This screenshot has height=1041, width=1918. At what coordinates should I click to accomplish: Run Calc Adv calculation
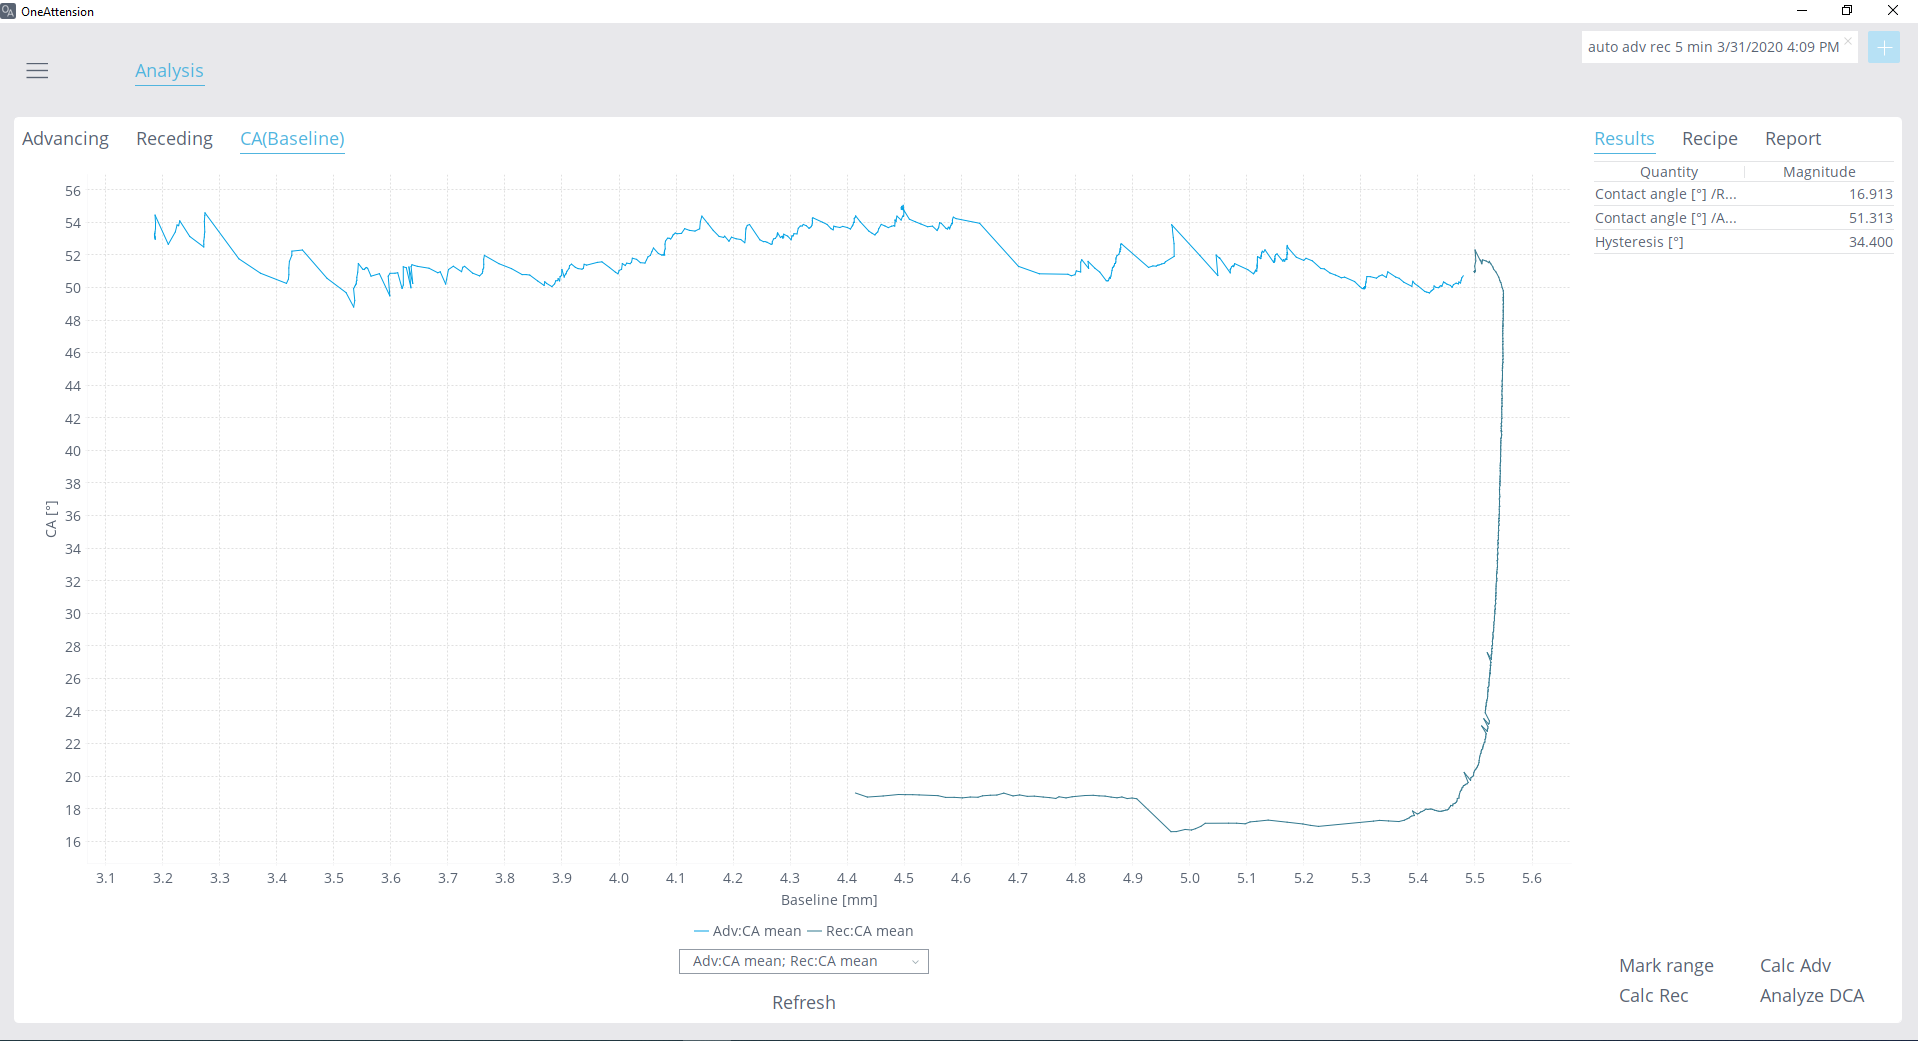coord(1795,966)
